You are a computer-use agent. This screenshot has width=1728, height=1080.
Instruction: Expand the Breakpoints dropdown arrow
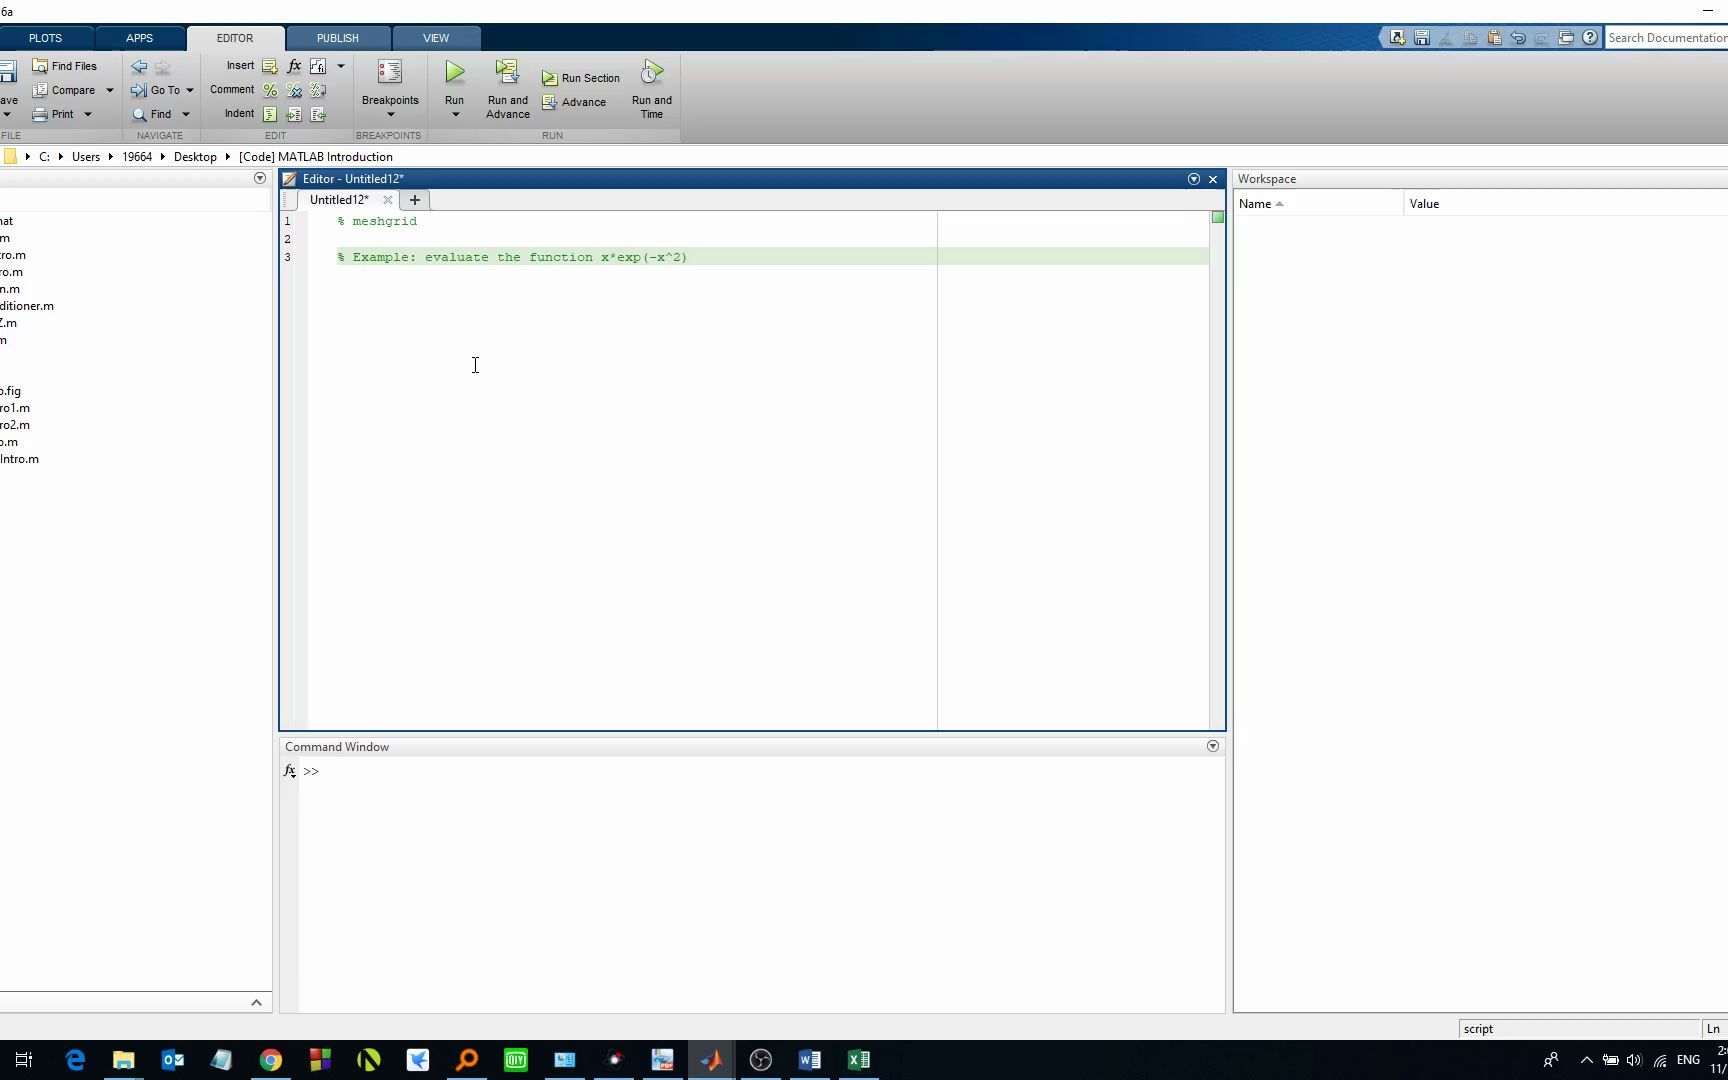coord(391,115)
